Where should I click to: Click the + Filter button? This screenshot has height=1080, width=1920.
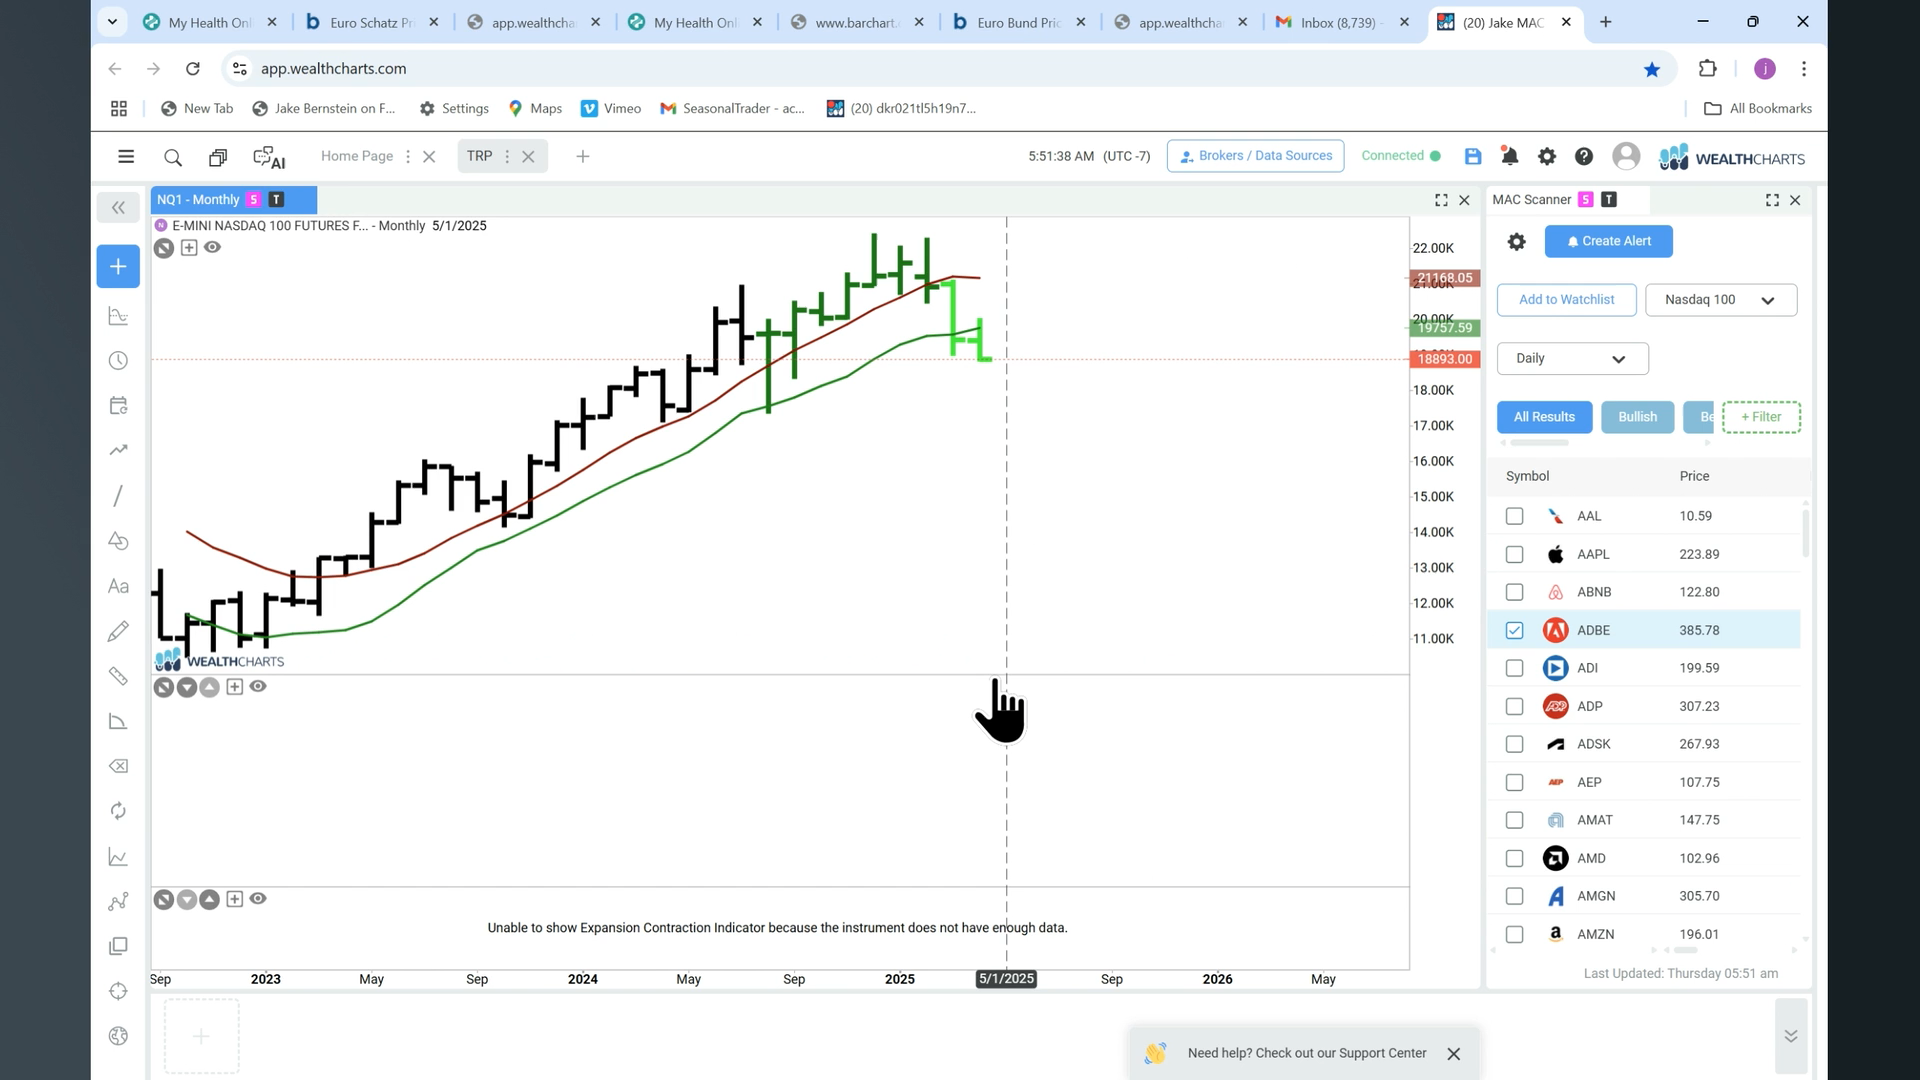tap(1761, 417)
